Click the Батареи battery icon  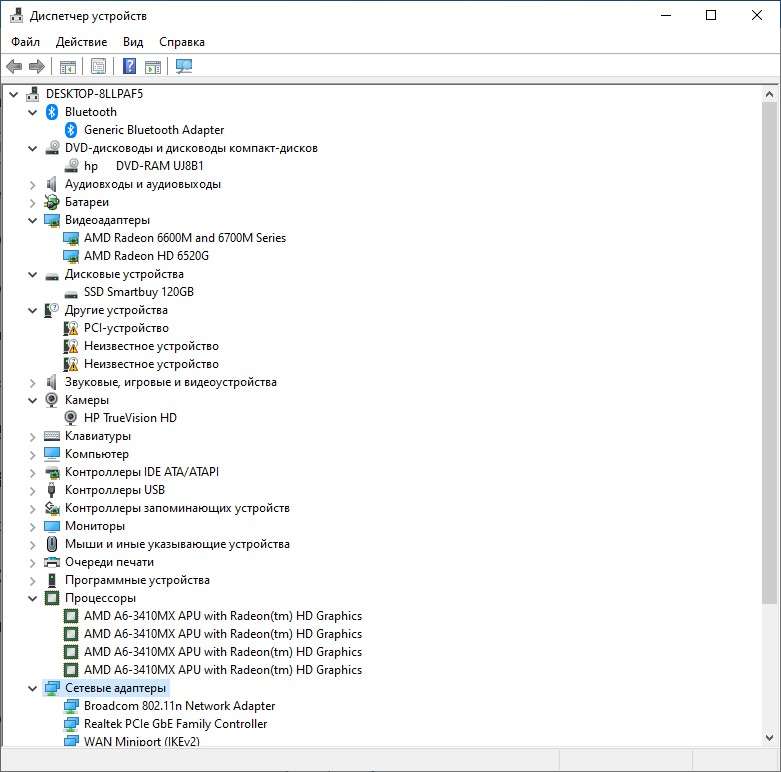click(x=52, y=202)
